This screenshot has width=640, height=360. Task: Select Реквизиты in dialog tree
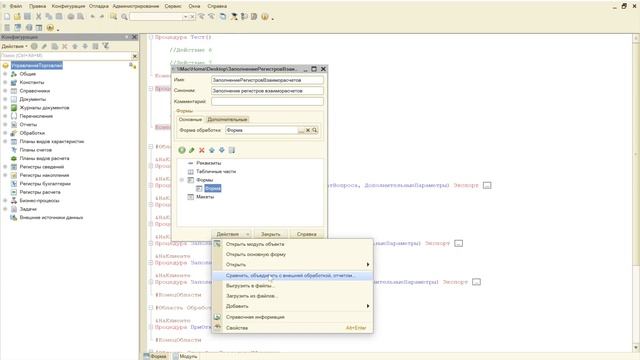[x=209, y=163]
